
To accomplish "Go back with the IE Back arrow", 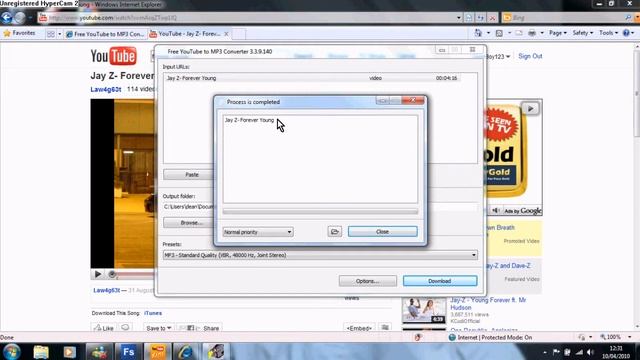I will [7, 18].
